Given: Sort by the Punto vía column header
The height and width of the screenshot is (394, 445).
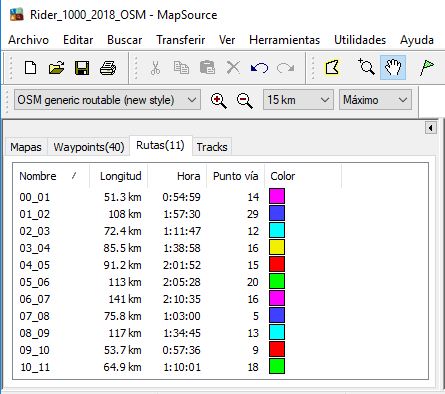Looking at the screenshot, I should pyautogui.click(x=235, y=176).
